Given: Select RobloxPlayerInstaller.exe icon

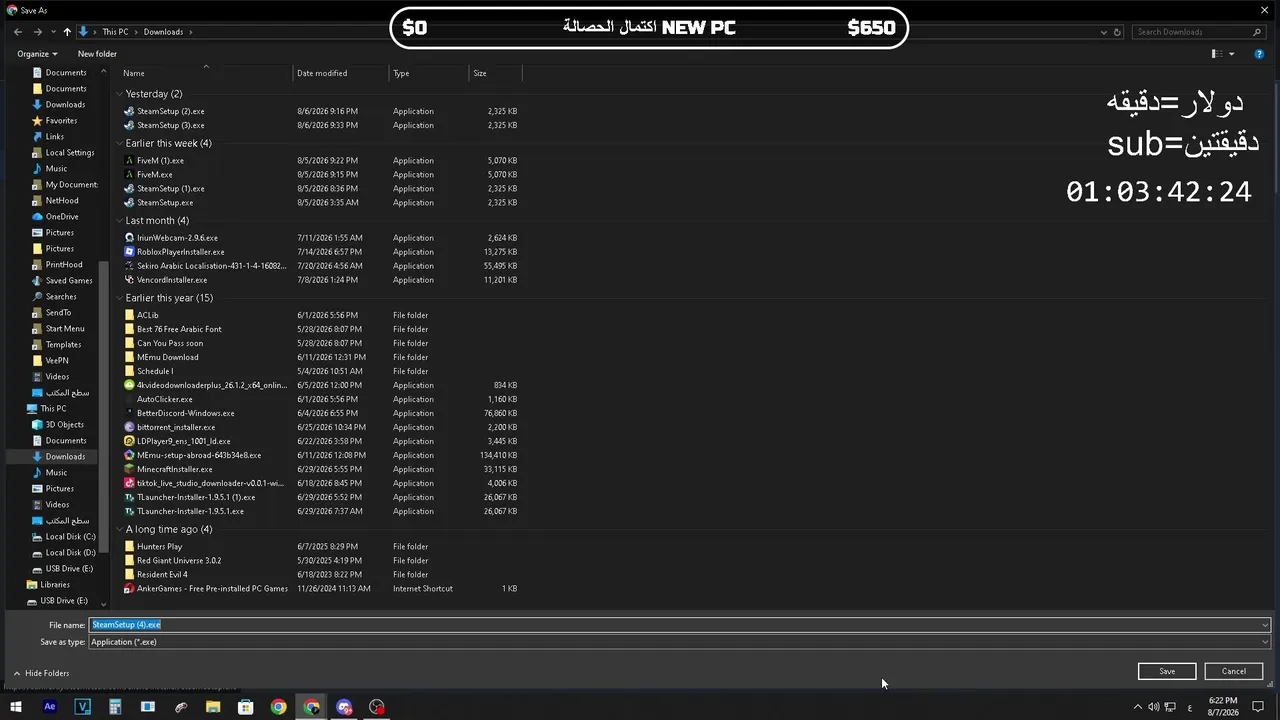Looking at the screenshot, I should [x=129, y=252].
